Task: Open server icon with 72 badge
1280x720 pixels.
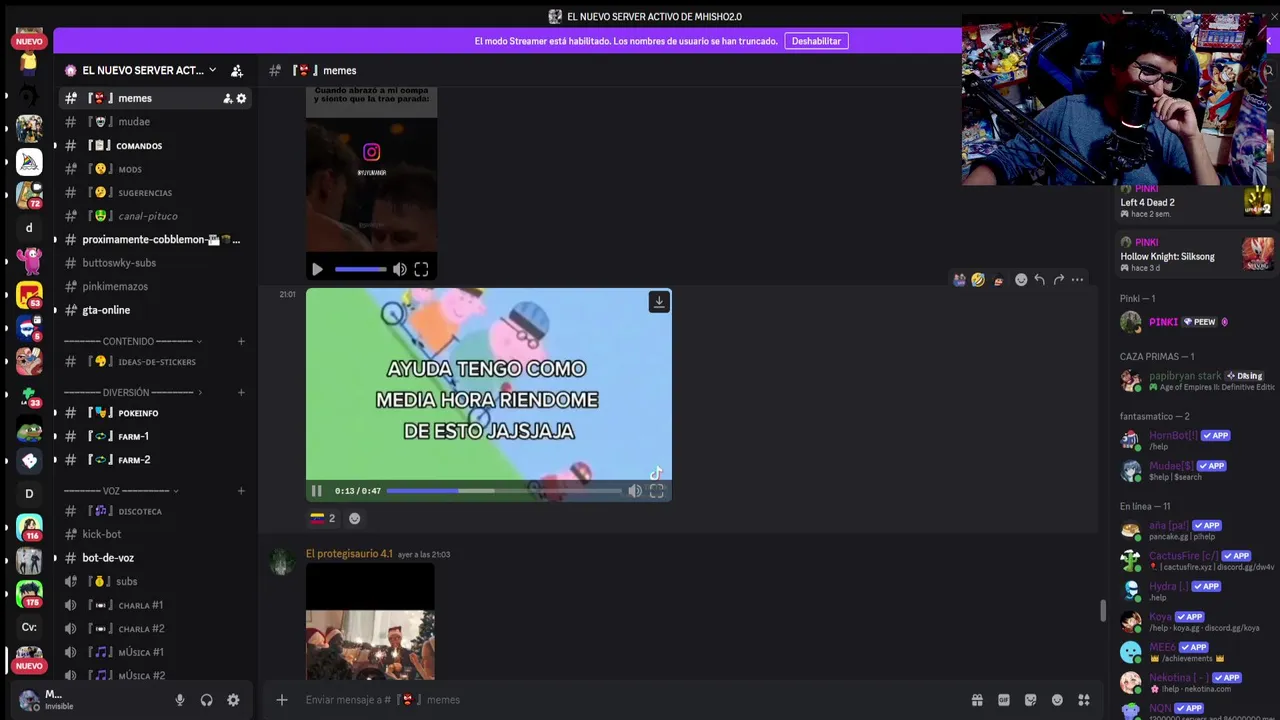Action: pos(29,194)
